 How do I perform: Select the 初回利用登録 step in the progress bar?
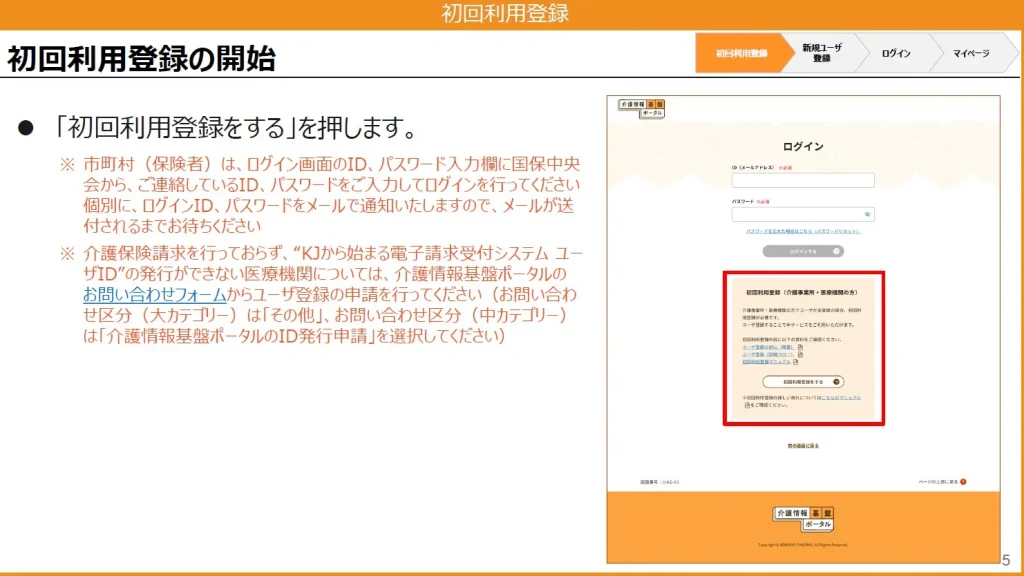[741, 53]
